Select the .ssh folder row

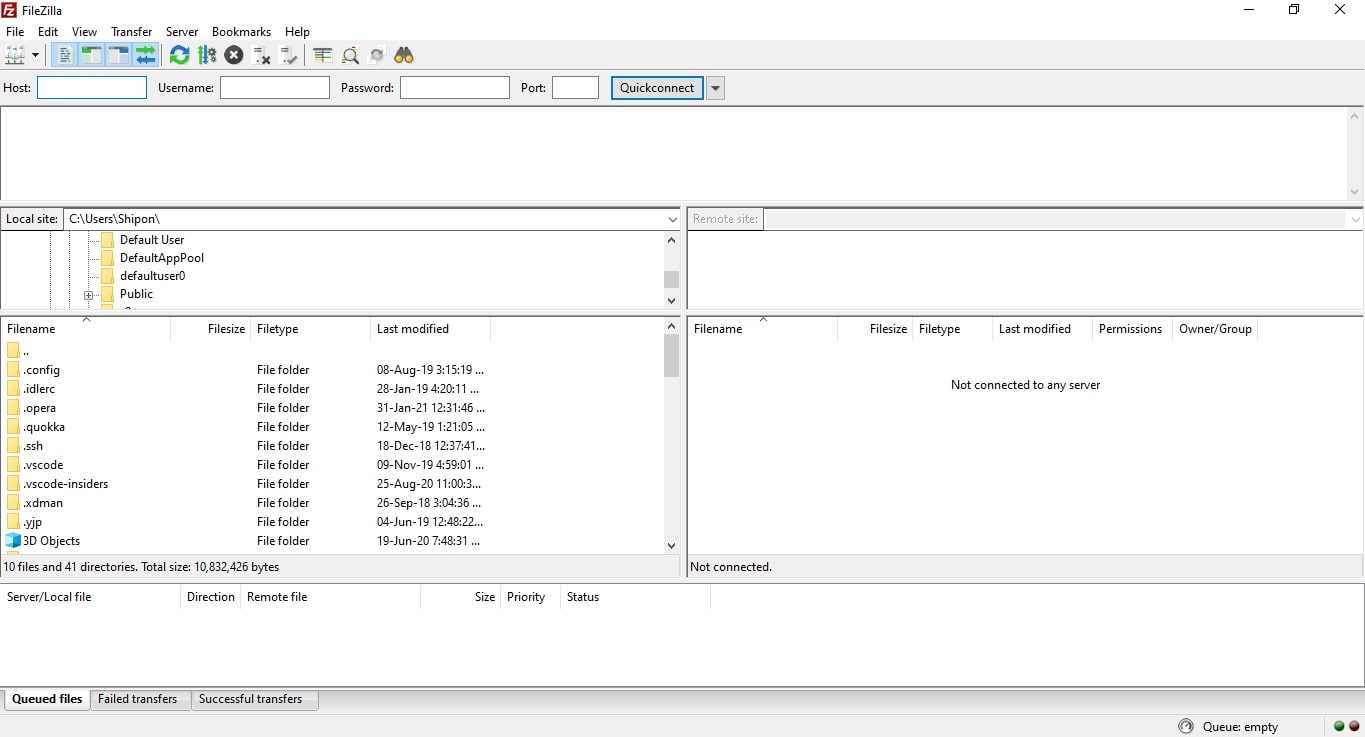pyautogui.click(x=332, y=446)
